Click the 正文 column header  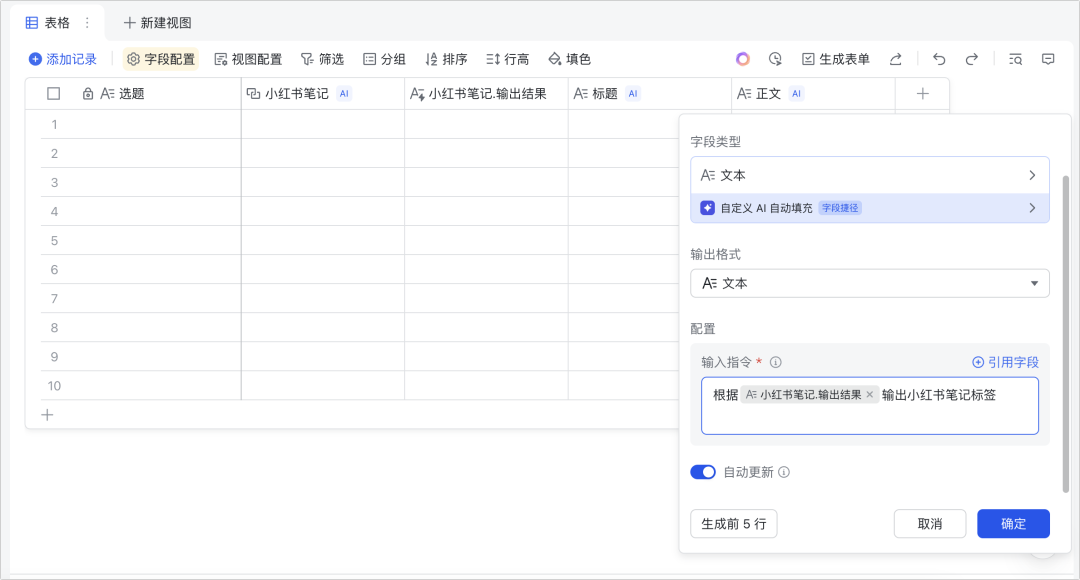point(813,94)
